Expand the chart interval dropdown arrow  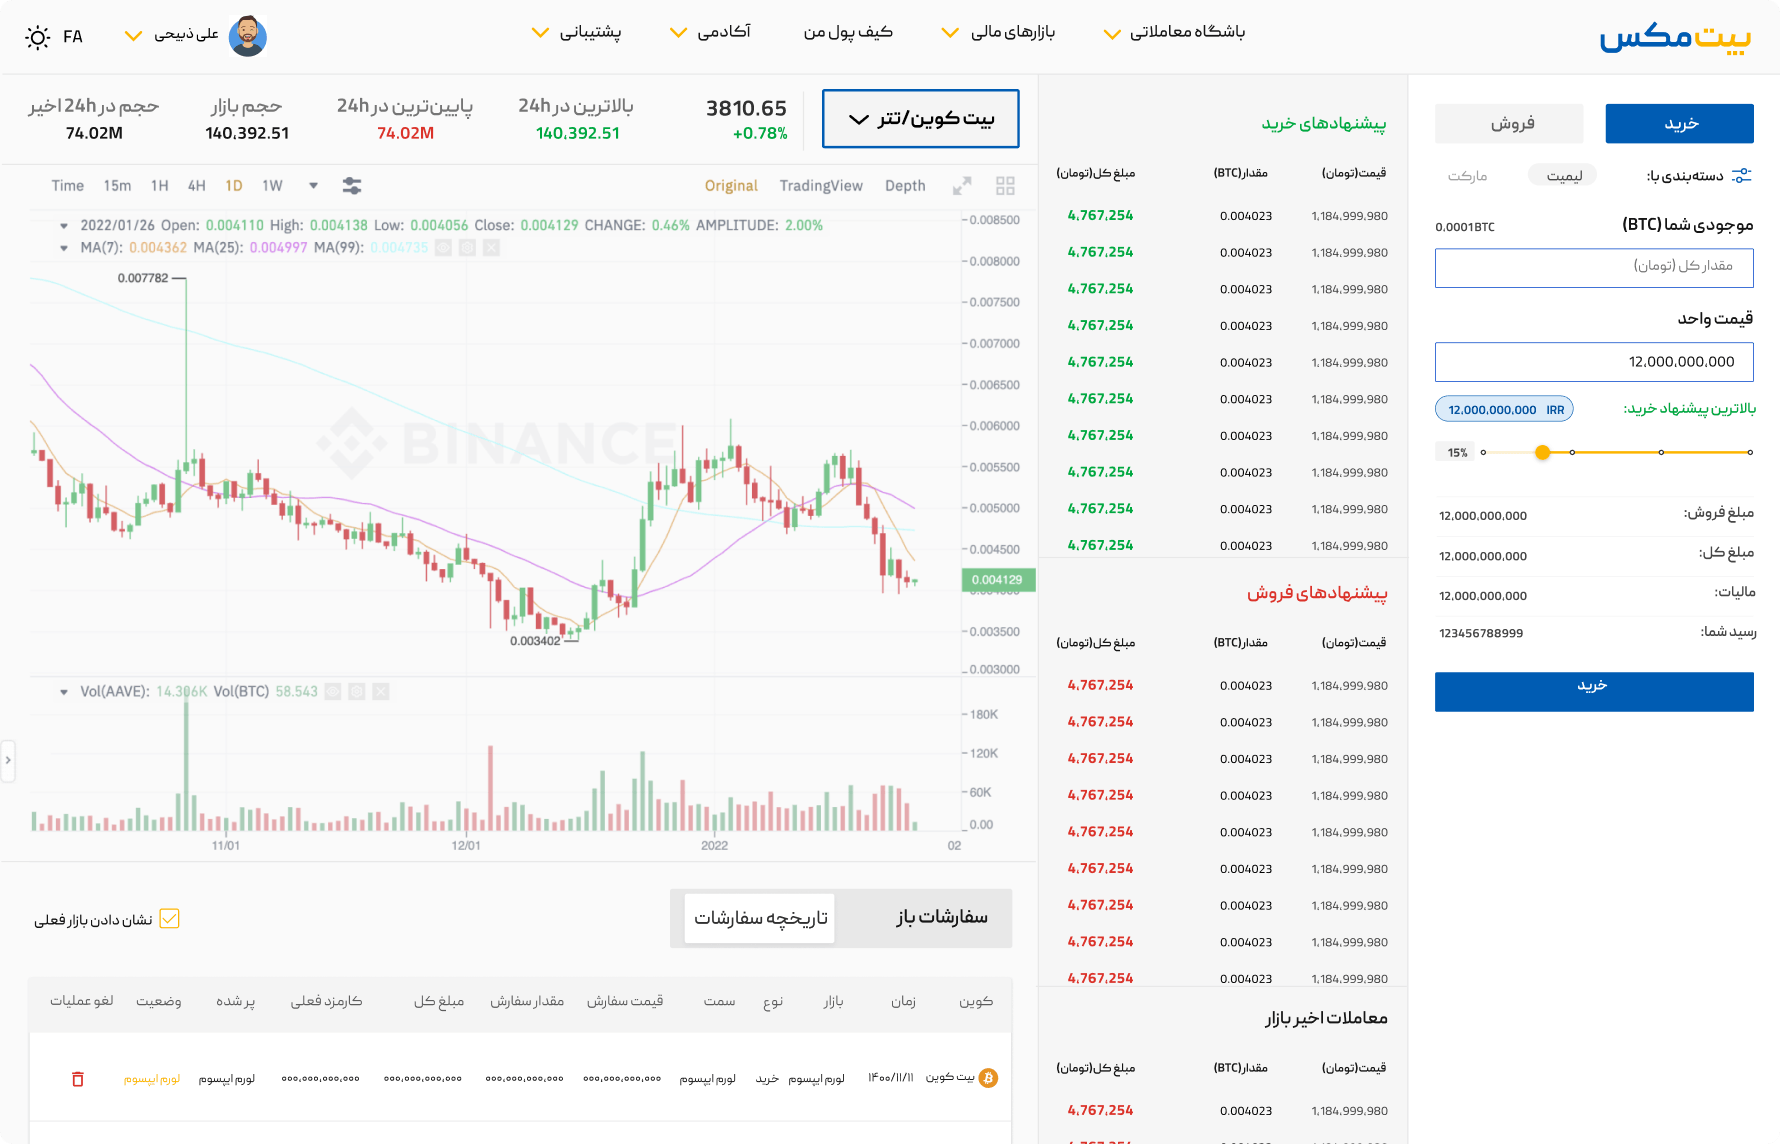(313, 186)
